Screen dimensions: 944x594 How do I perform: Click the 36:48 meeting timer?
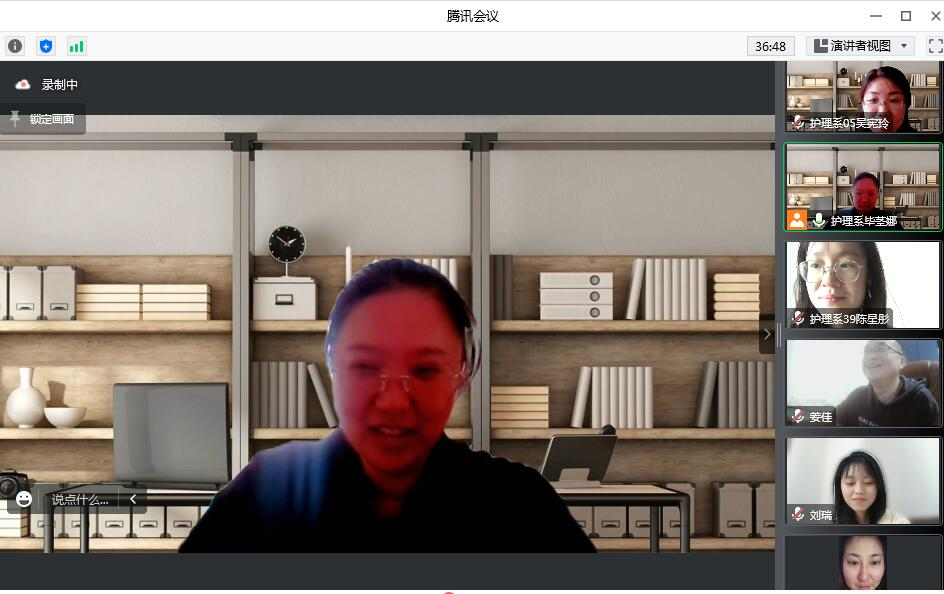pos(770,46)
